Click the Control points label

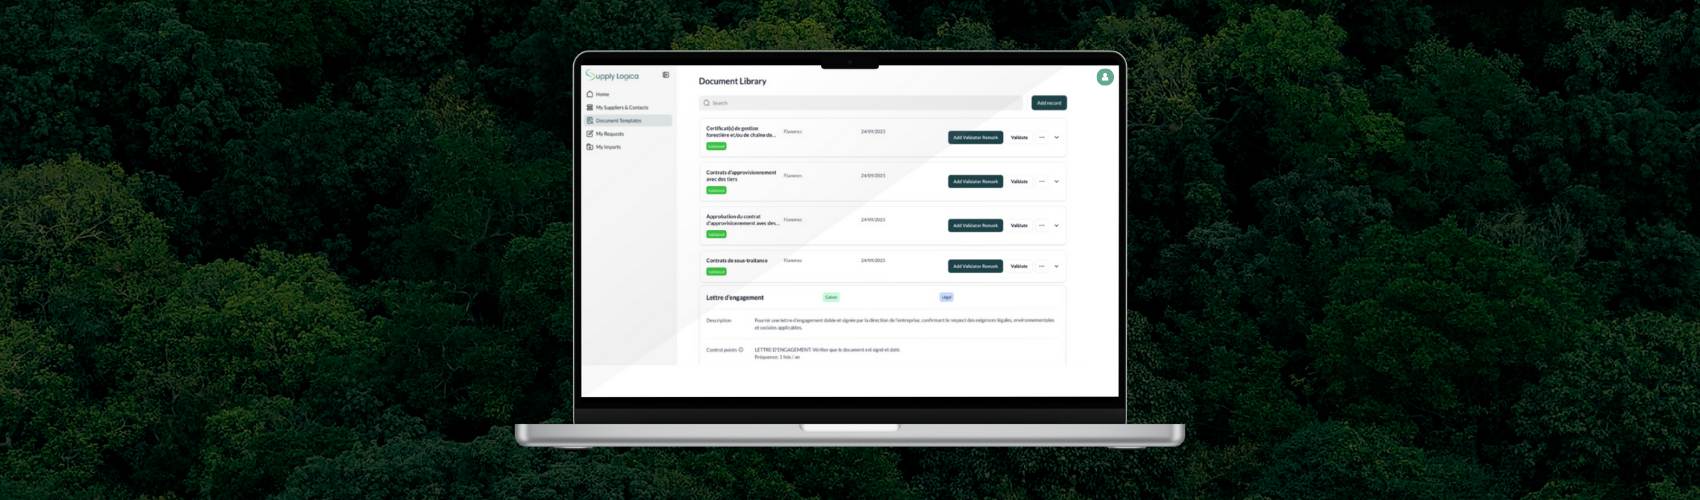click(x=721, y=350)
